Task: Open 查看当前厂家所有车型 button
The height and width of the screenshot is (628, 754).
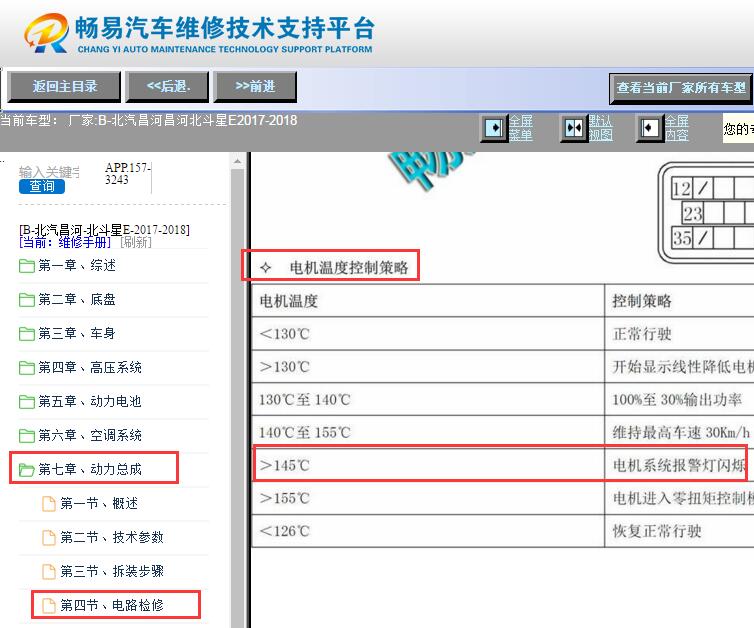Action: pos(680,88)
